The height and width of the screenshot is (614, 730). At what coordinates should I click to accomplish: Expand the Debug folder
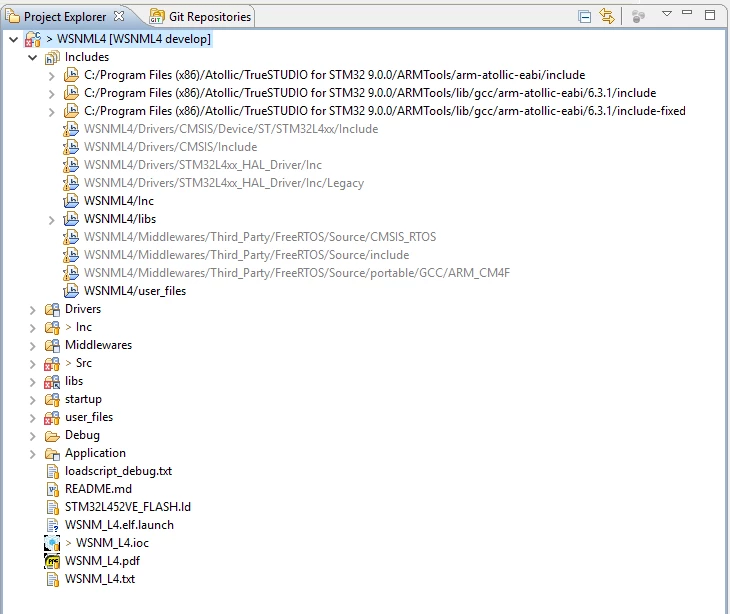tap(33, 436)
